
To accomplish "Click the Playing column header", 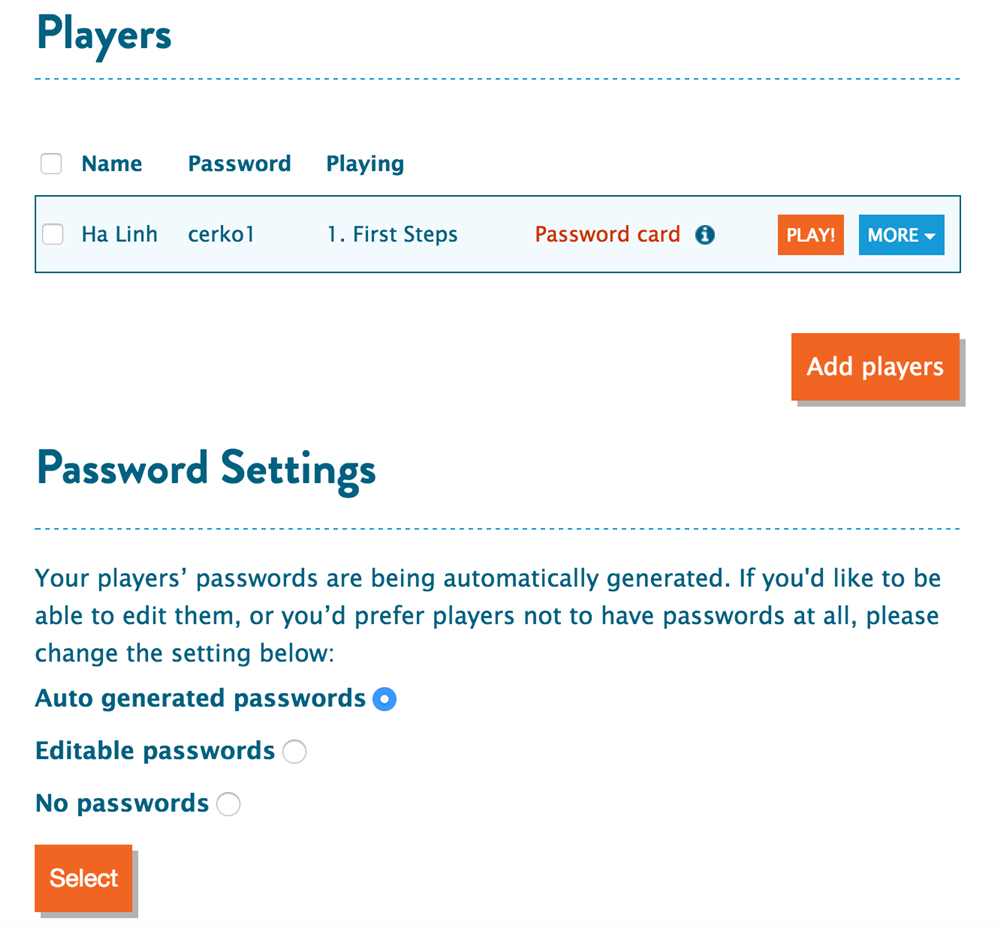I will coord(365,164).
